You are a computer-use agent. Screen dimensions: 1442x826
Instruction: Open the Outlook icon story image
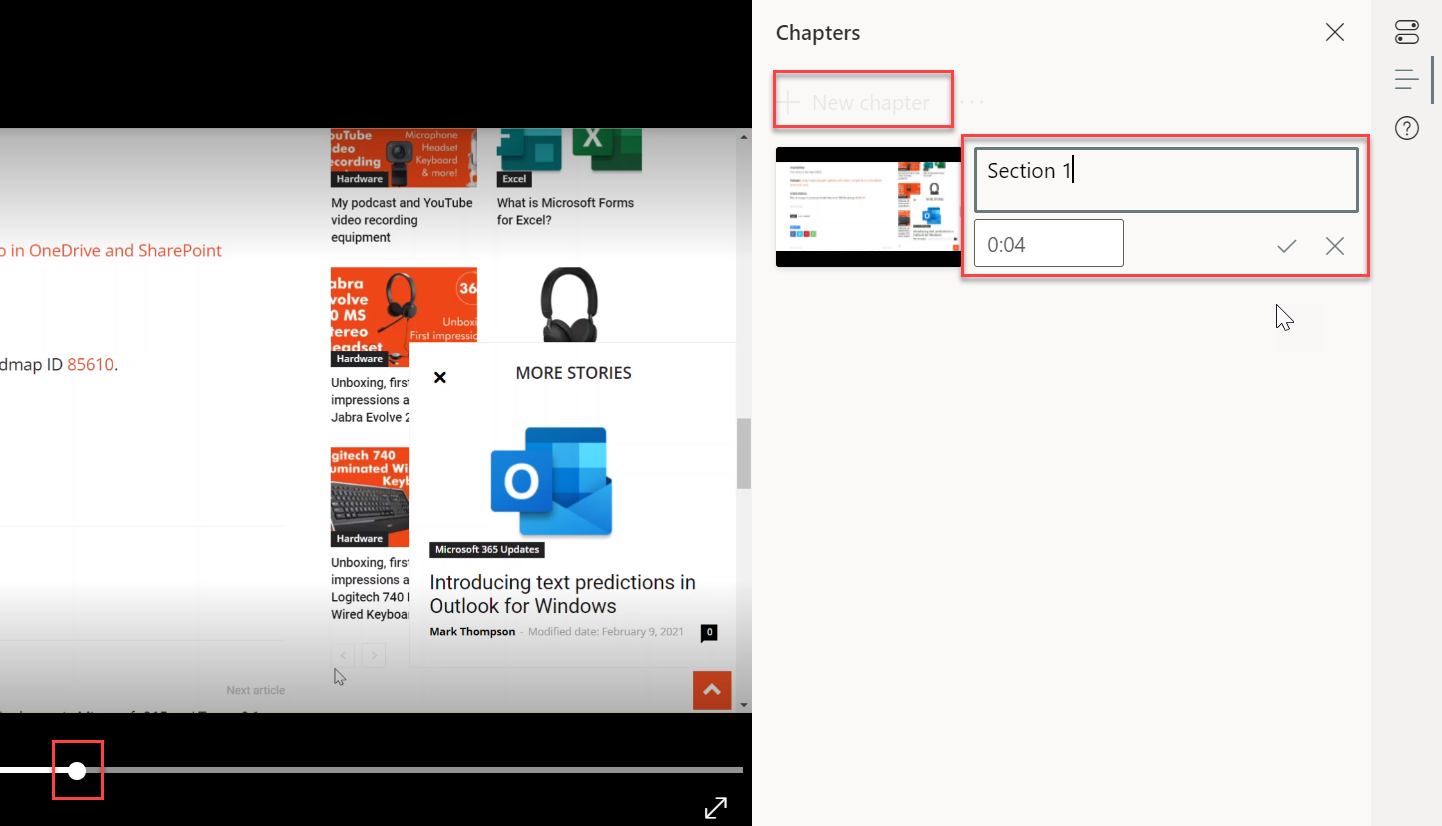point(551,482)
